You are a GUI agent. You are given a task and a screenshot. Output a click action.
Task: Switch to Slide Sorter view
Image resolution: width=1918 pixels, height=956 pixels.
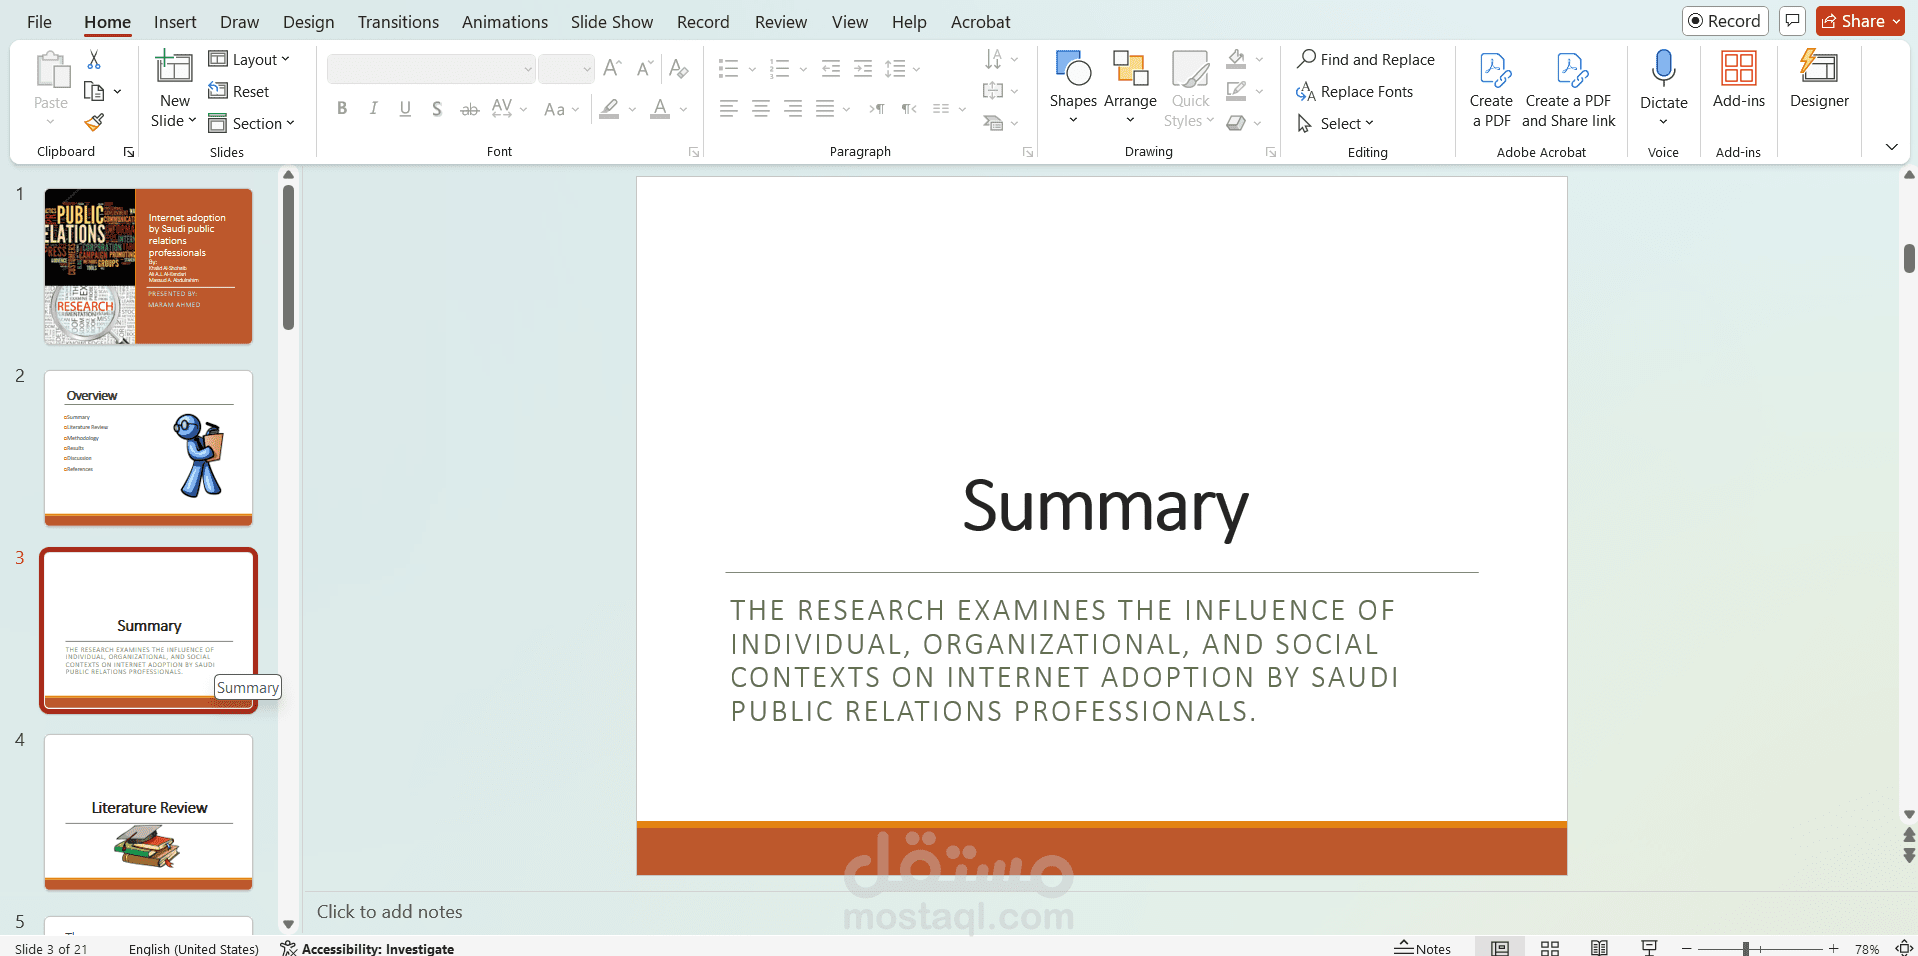(x=1550, y=948)
